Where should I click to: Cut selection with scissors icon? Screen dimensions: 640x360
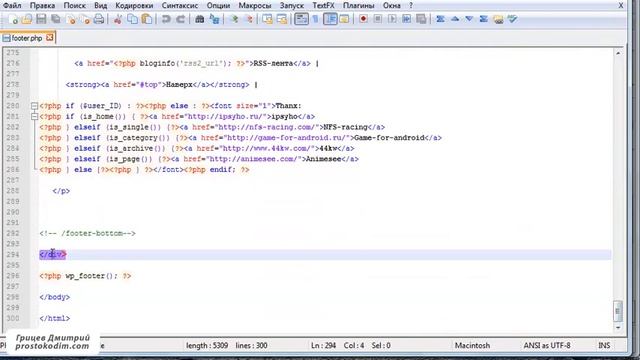point(118,19)
